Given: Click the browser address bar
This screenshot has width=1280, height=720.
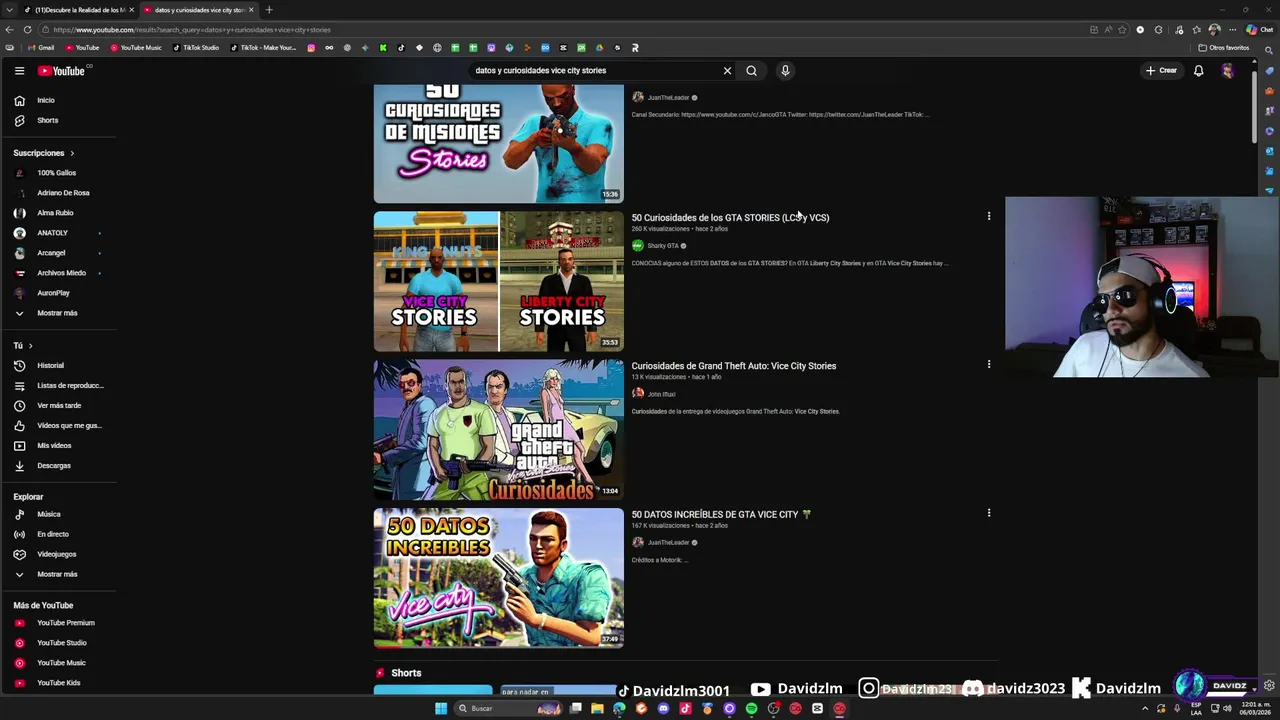Looking at the screenshot, I should [x=560, y=29].
